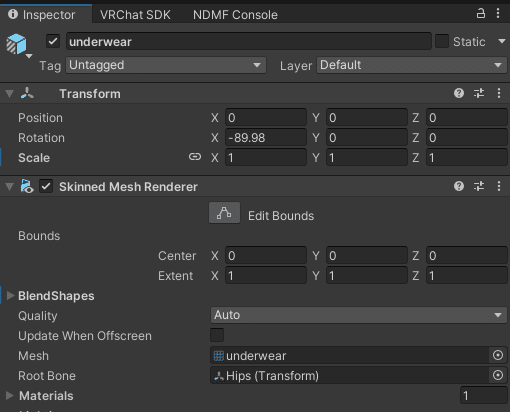Click the underwear name field

tap(249, 41)
